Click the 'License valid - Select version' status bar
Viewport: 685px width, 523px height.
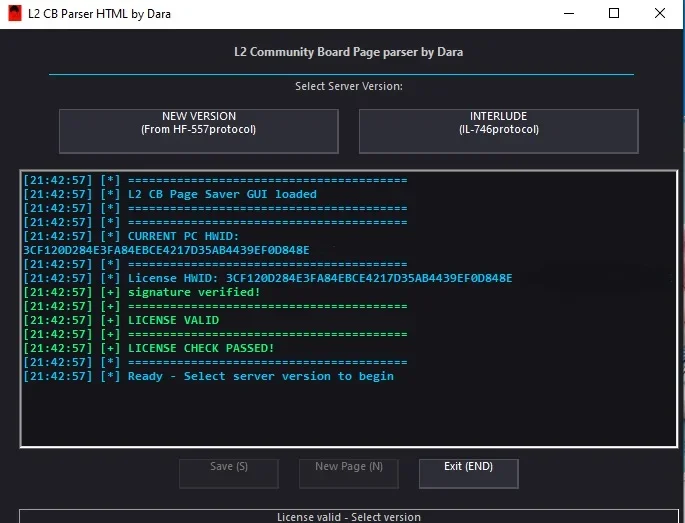[349, 516]
